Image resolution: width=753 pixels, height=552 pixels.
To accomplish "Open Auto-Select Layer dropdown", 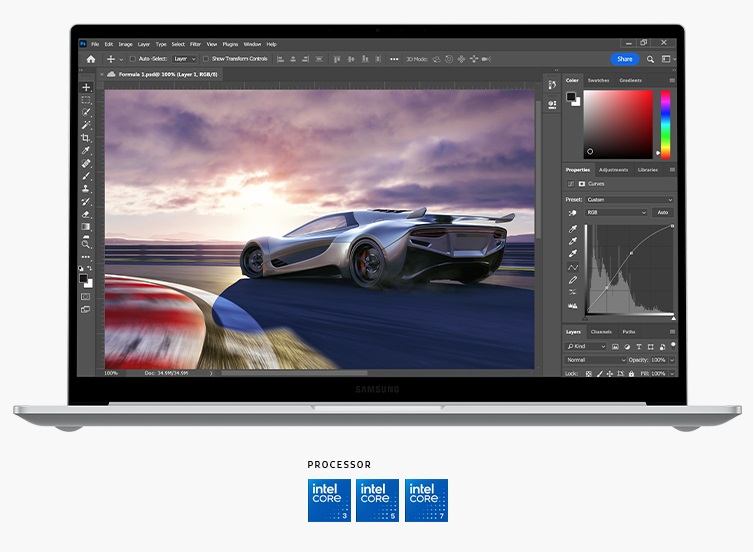I will point(185,59).
